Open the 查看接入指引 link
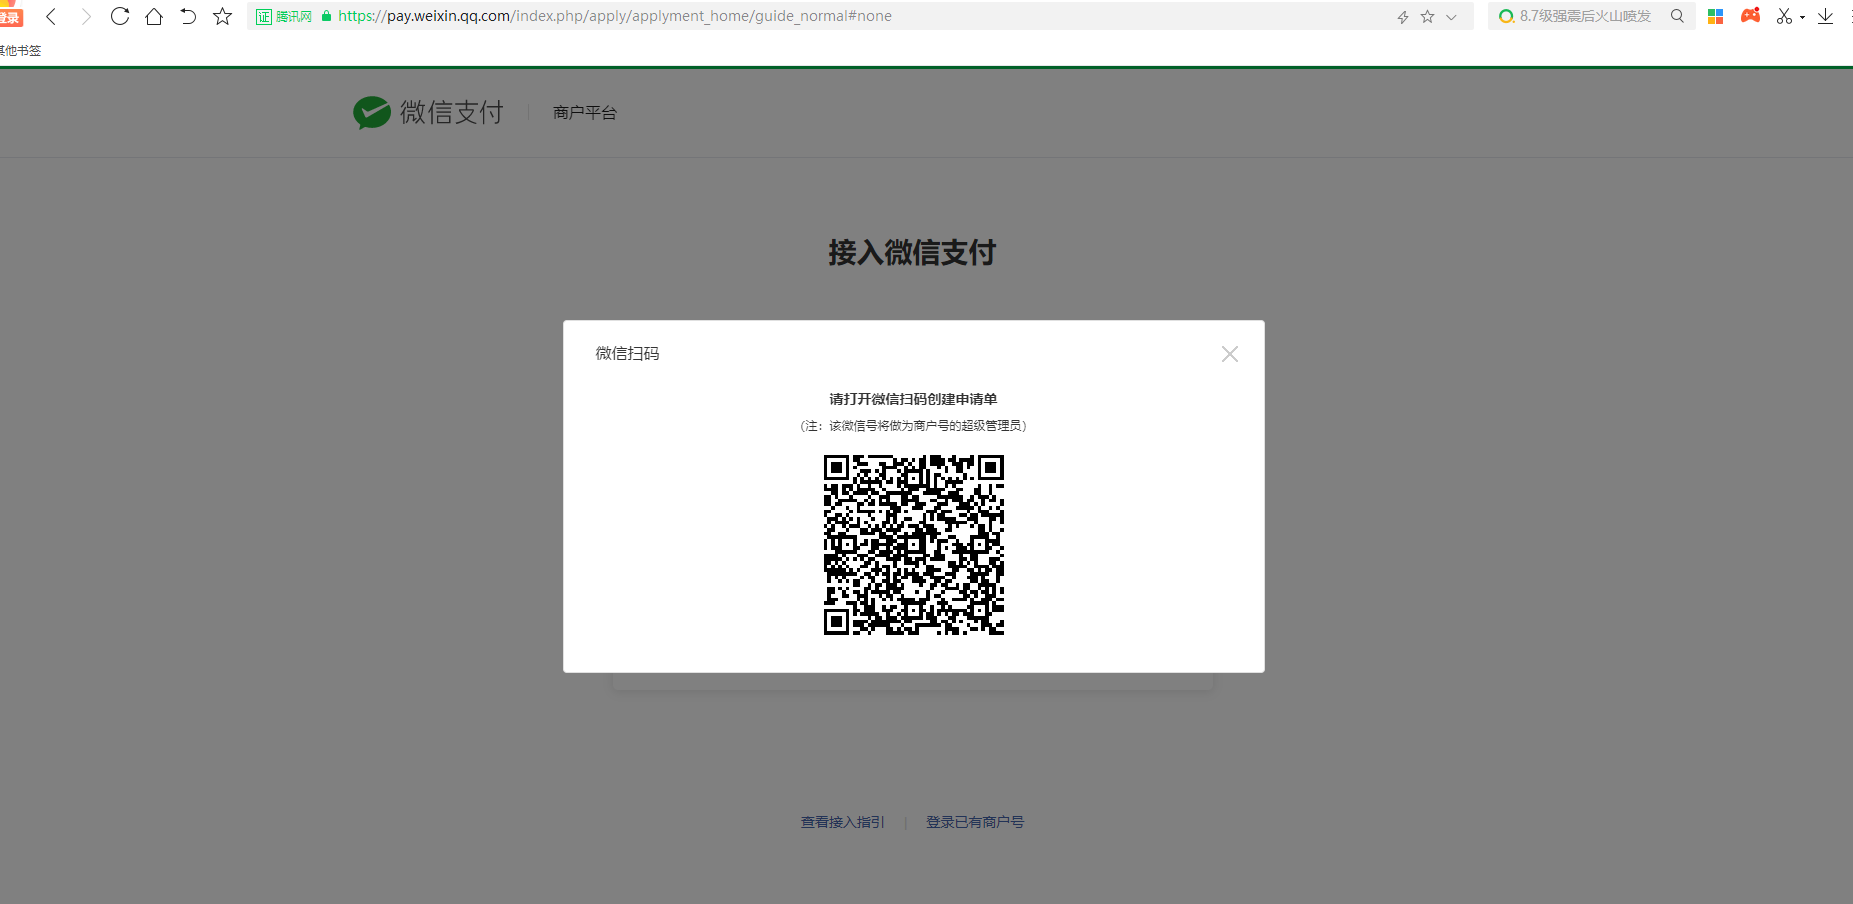Screen dimensions: 1853x904 843,822
